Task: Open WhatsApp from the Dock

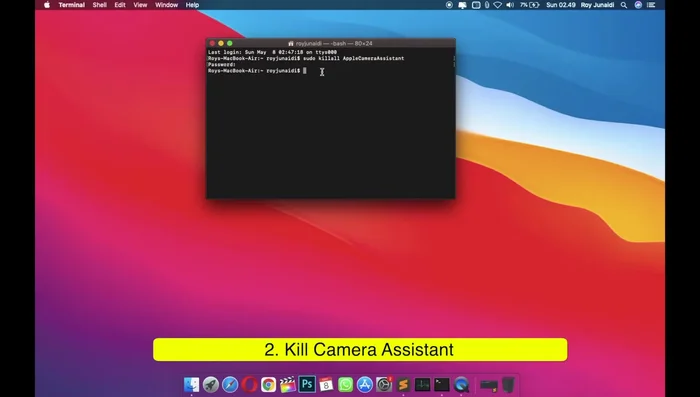Action: click(345, 384)
